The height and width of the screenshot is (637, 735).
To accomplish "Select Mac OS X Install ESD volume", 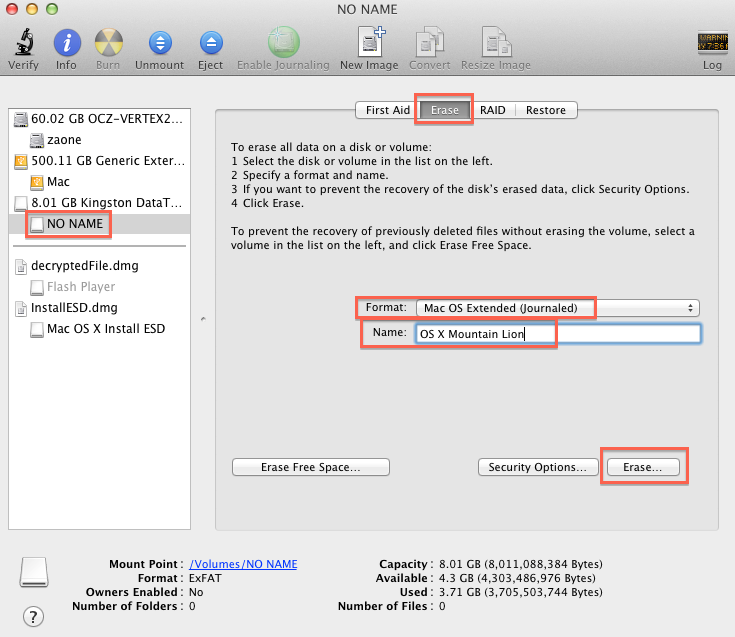I will (99, 329).
